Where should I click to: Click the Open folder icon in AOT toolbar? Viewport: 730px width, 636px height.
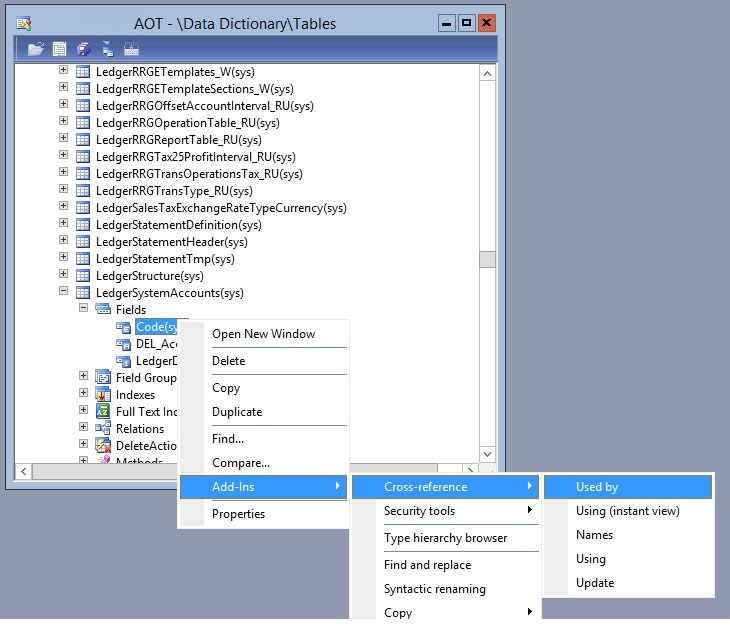(36, 49)
